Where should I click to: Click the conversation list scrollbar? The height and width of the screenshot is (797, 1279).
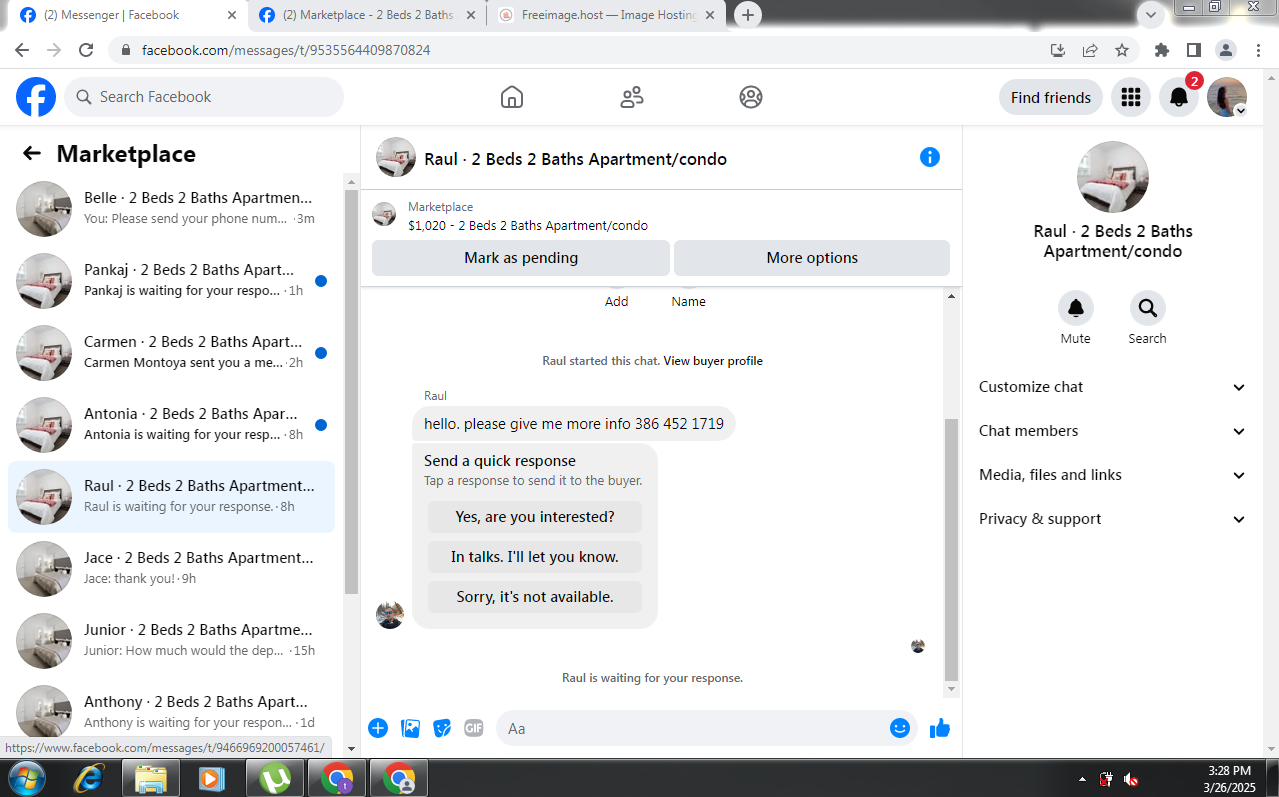351,390
